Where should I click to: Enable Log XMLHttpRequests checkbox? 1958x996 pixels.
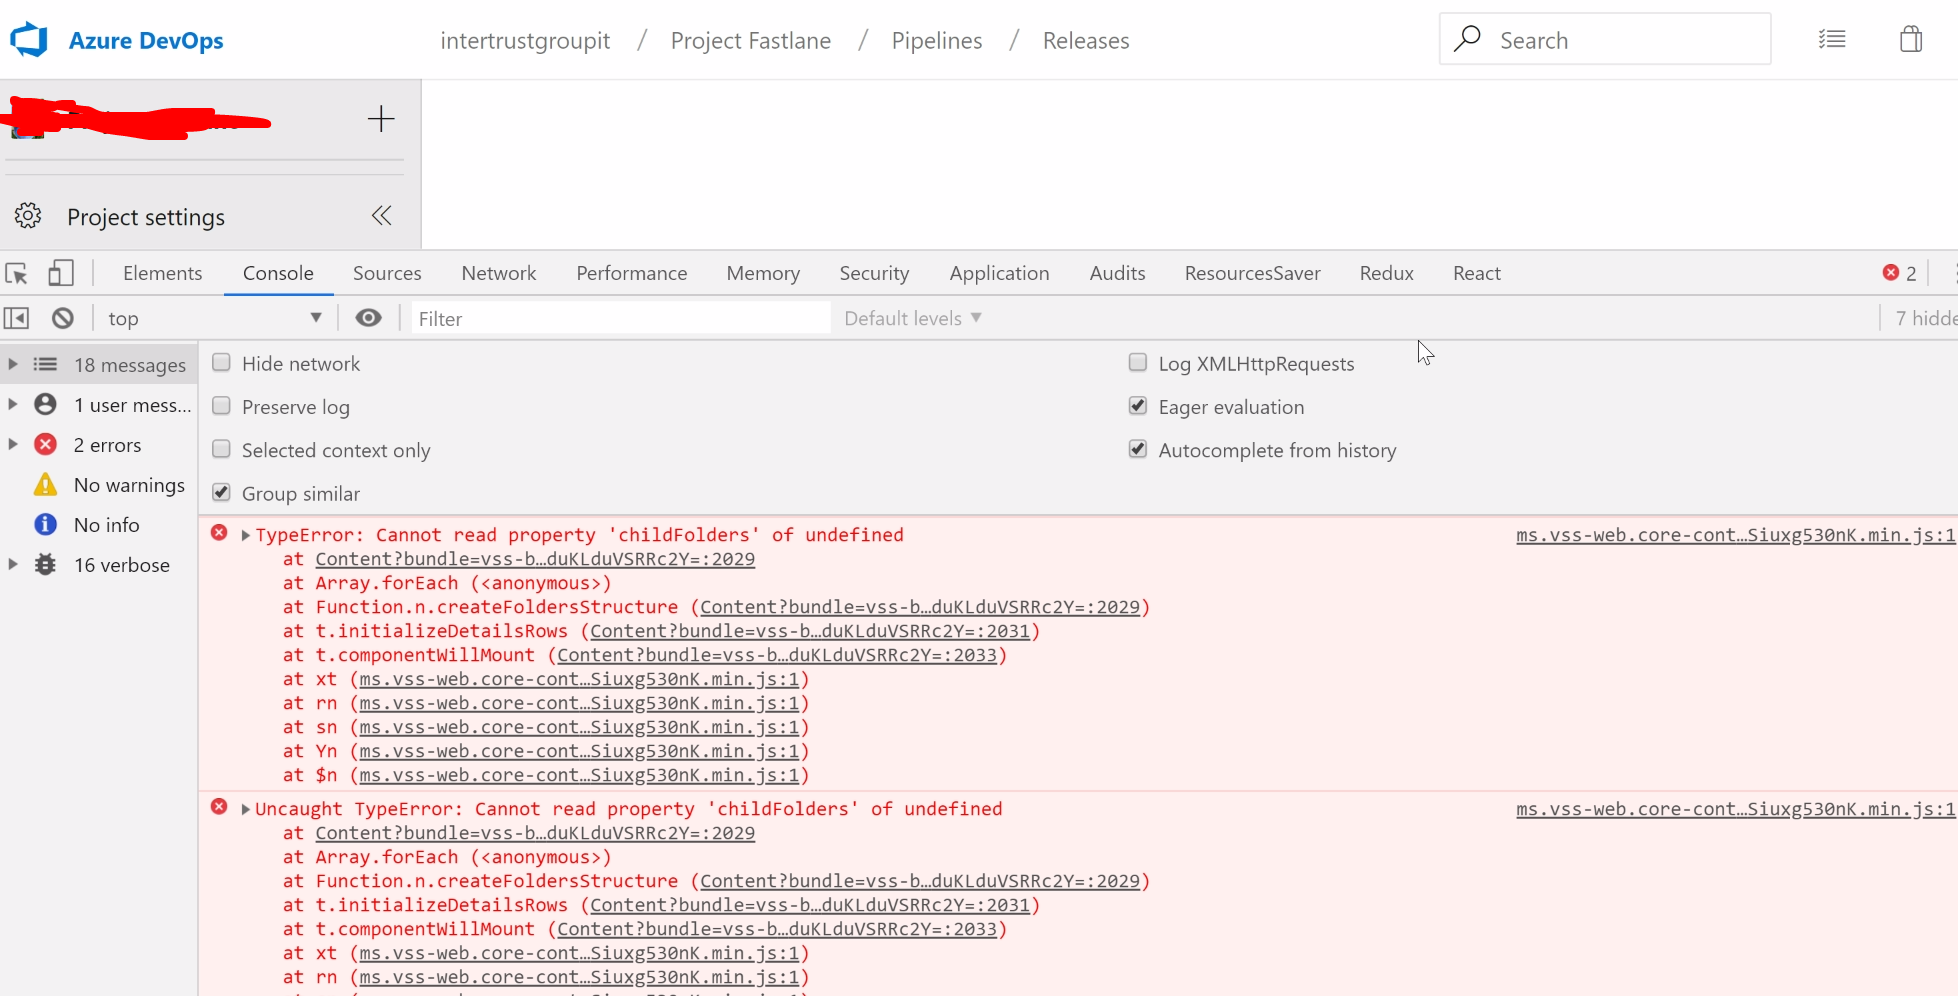tap(1138, 363)
